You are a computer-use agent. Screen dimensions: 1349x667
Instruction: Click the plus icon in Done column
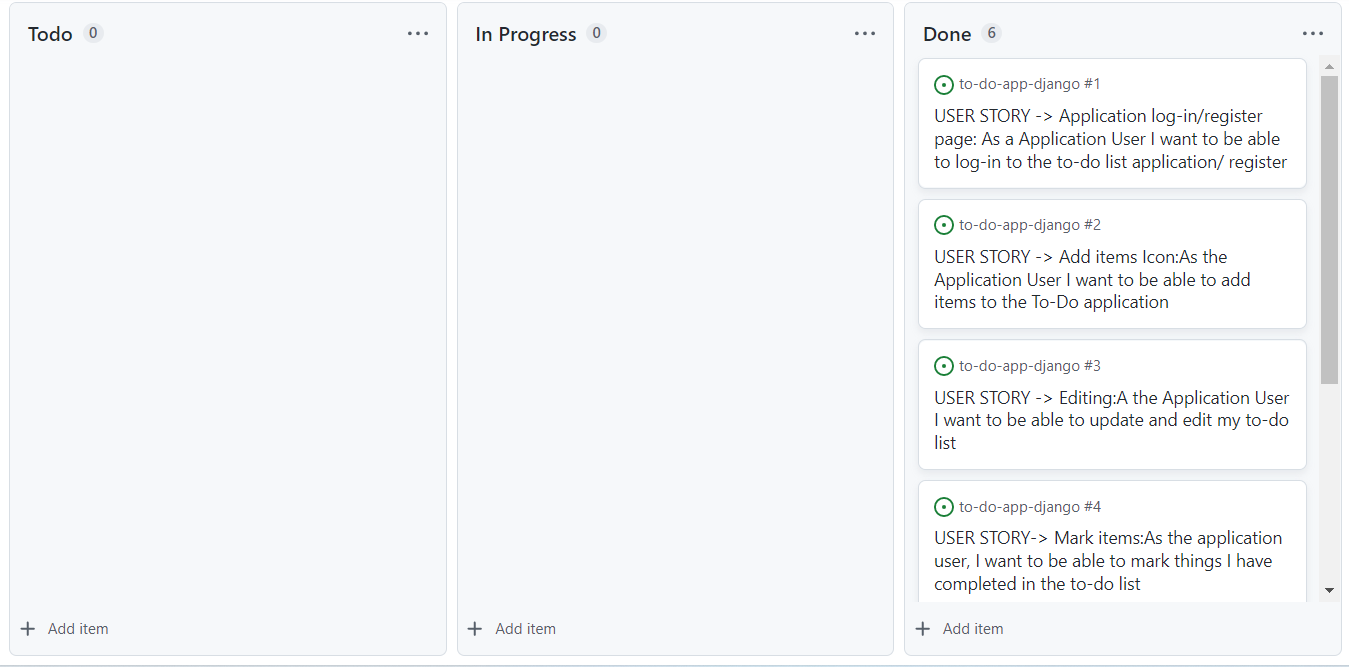(923, 629)
